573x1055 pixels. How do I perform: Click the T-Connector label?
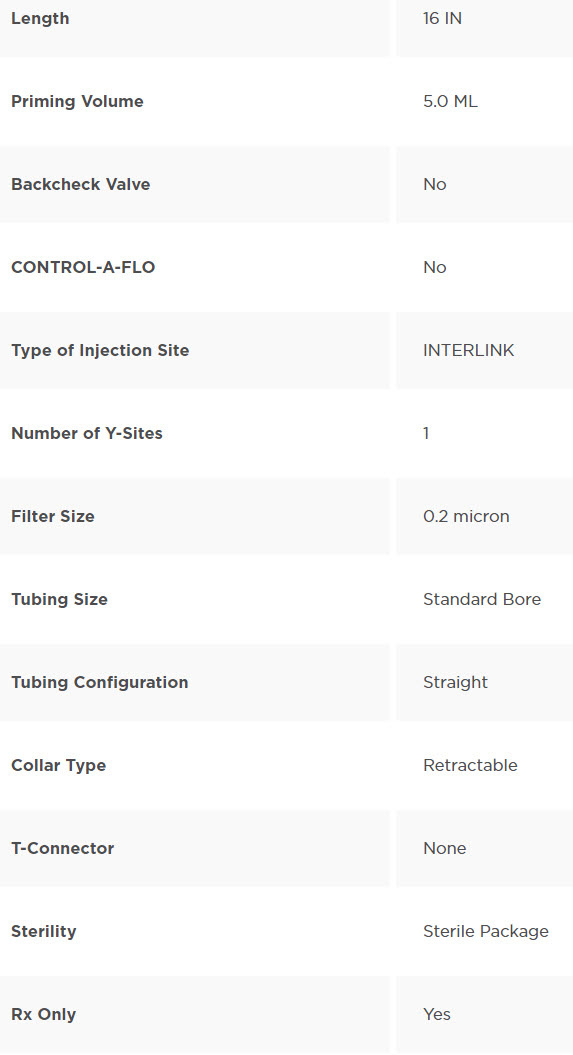tap(63, 848)
